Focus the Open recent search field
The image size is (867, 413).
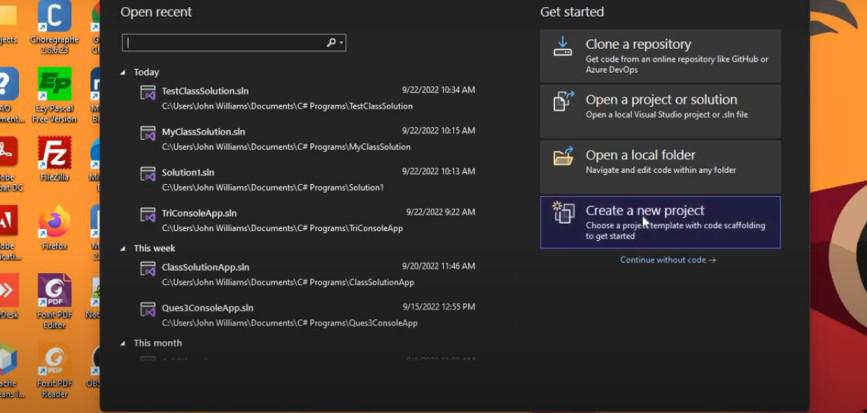point(234,43)
